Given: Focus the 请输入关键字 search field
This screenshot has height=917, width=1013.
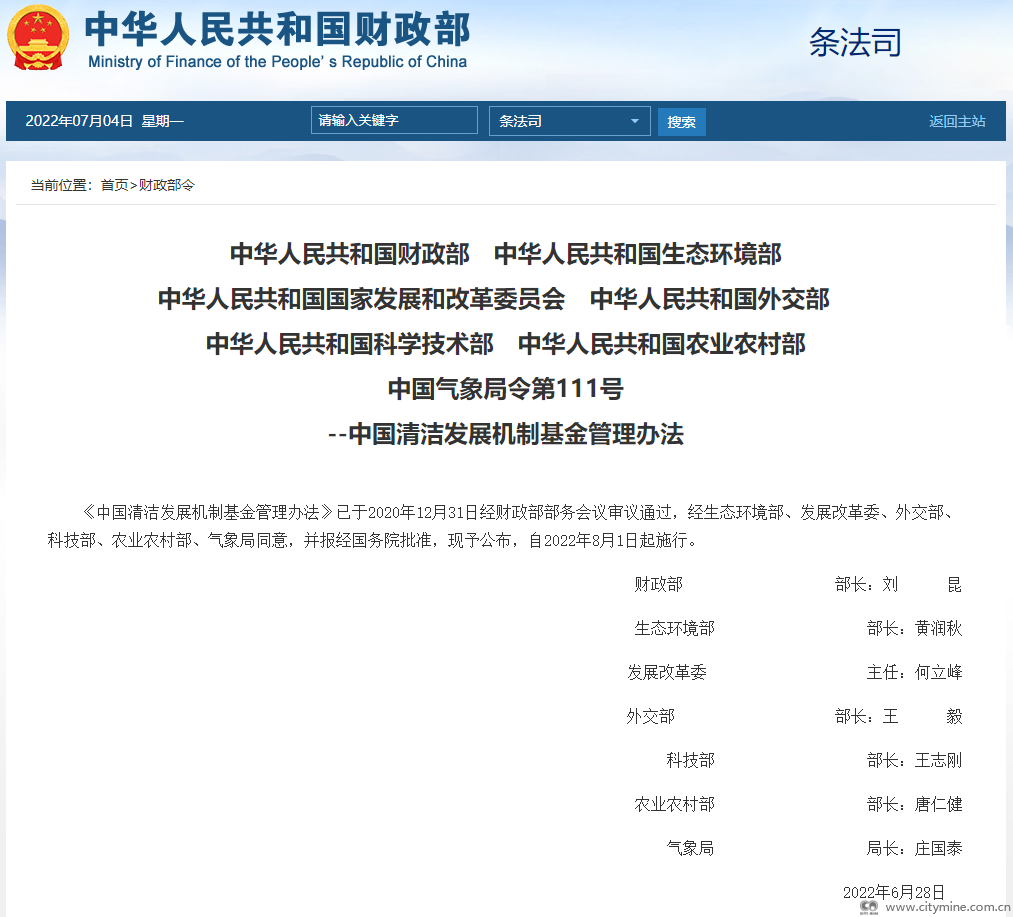Looking at the screenshot, I should [x=394, y=120].
